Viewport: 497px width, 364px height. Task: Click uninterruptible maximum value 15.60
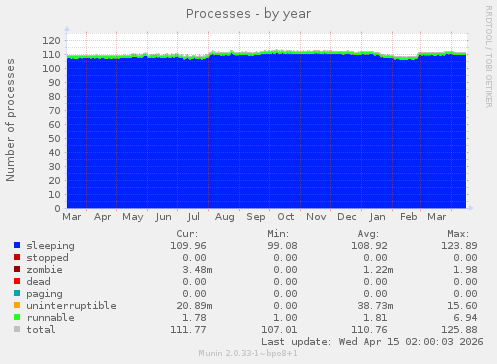tap(462, 306)
